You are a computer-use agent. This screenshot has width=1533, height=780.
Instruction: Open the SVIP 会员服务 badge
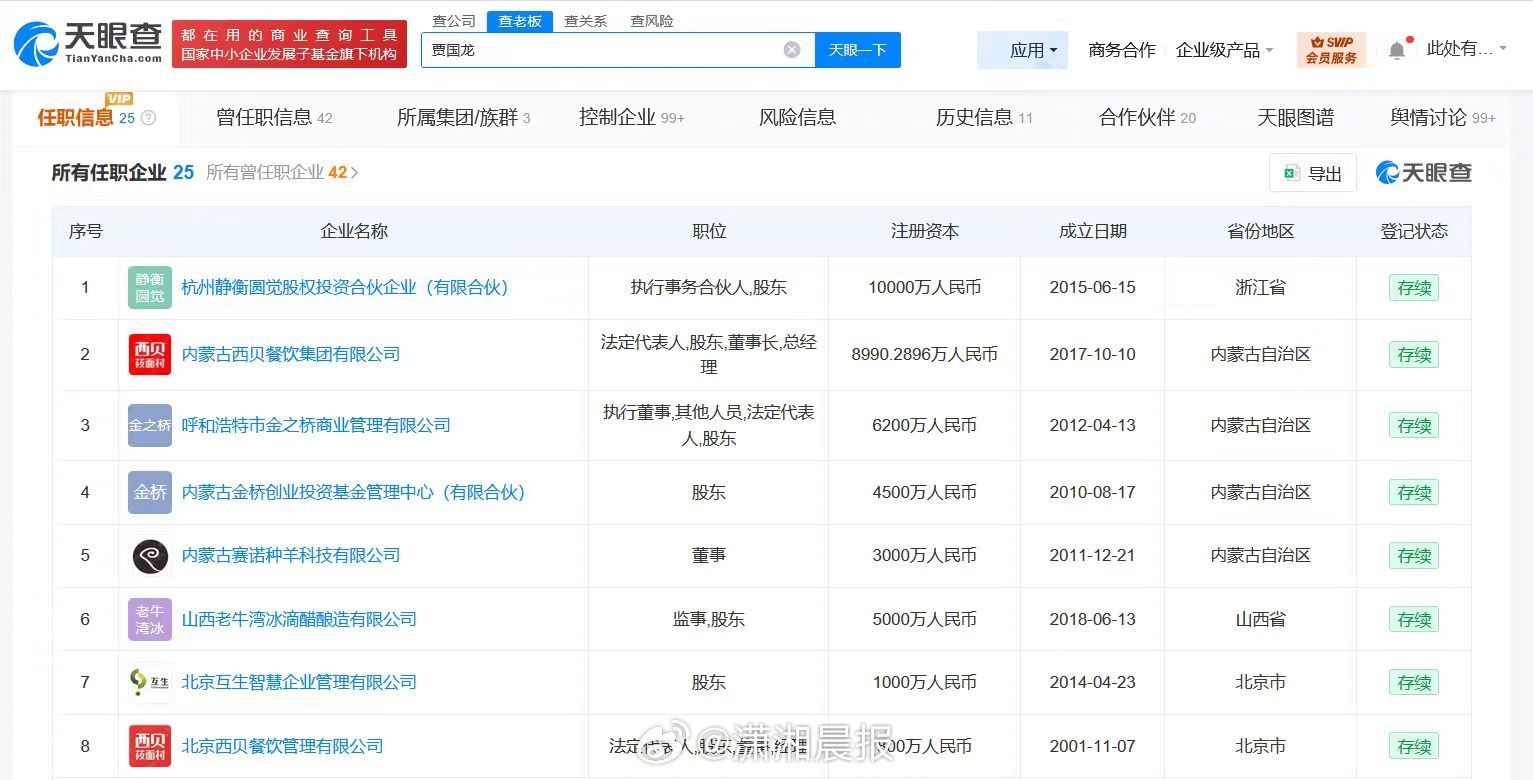(1331, 50)
